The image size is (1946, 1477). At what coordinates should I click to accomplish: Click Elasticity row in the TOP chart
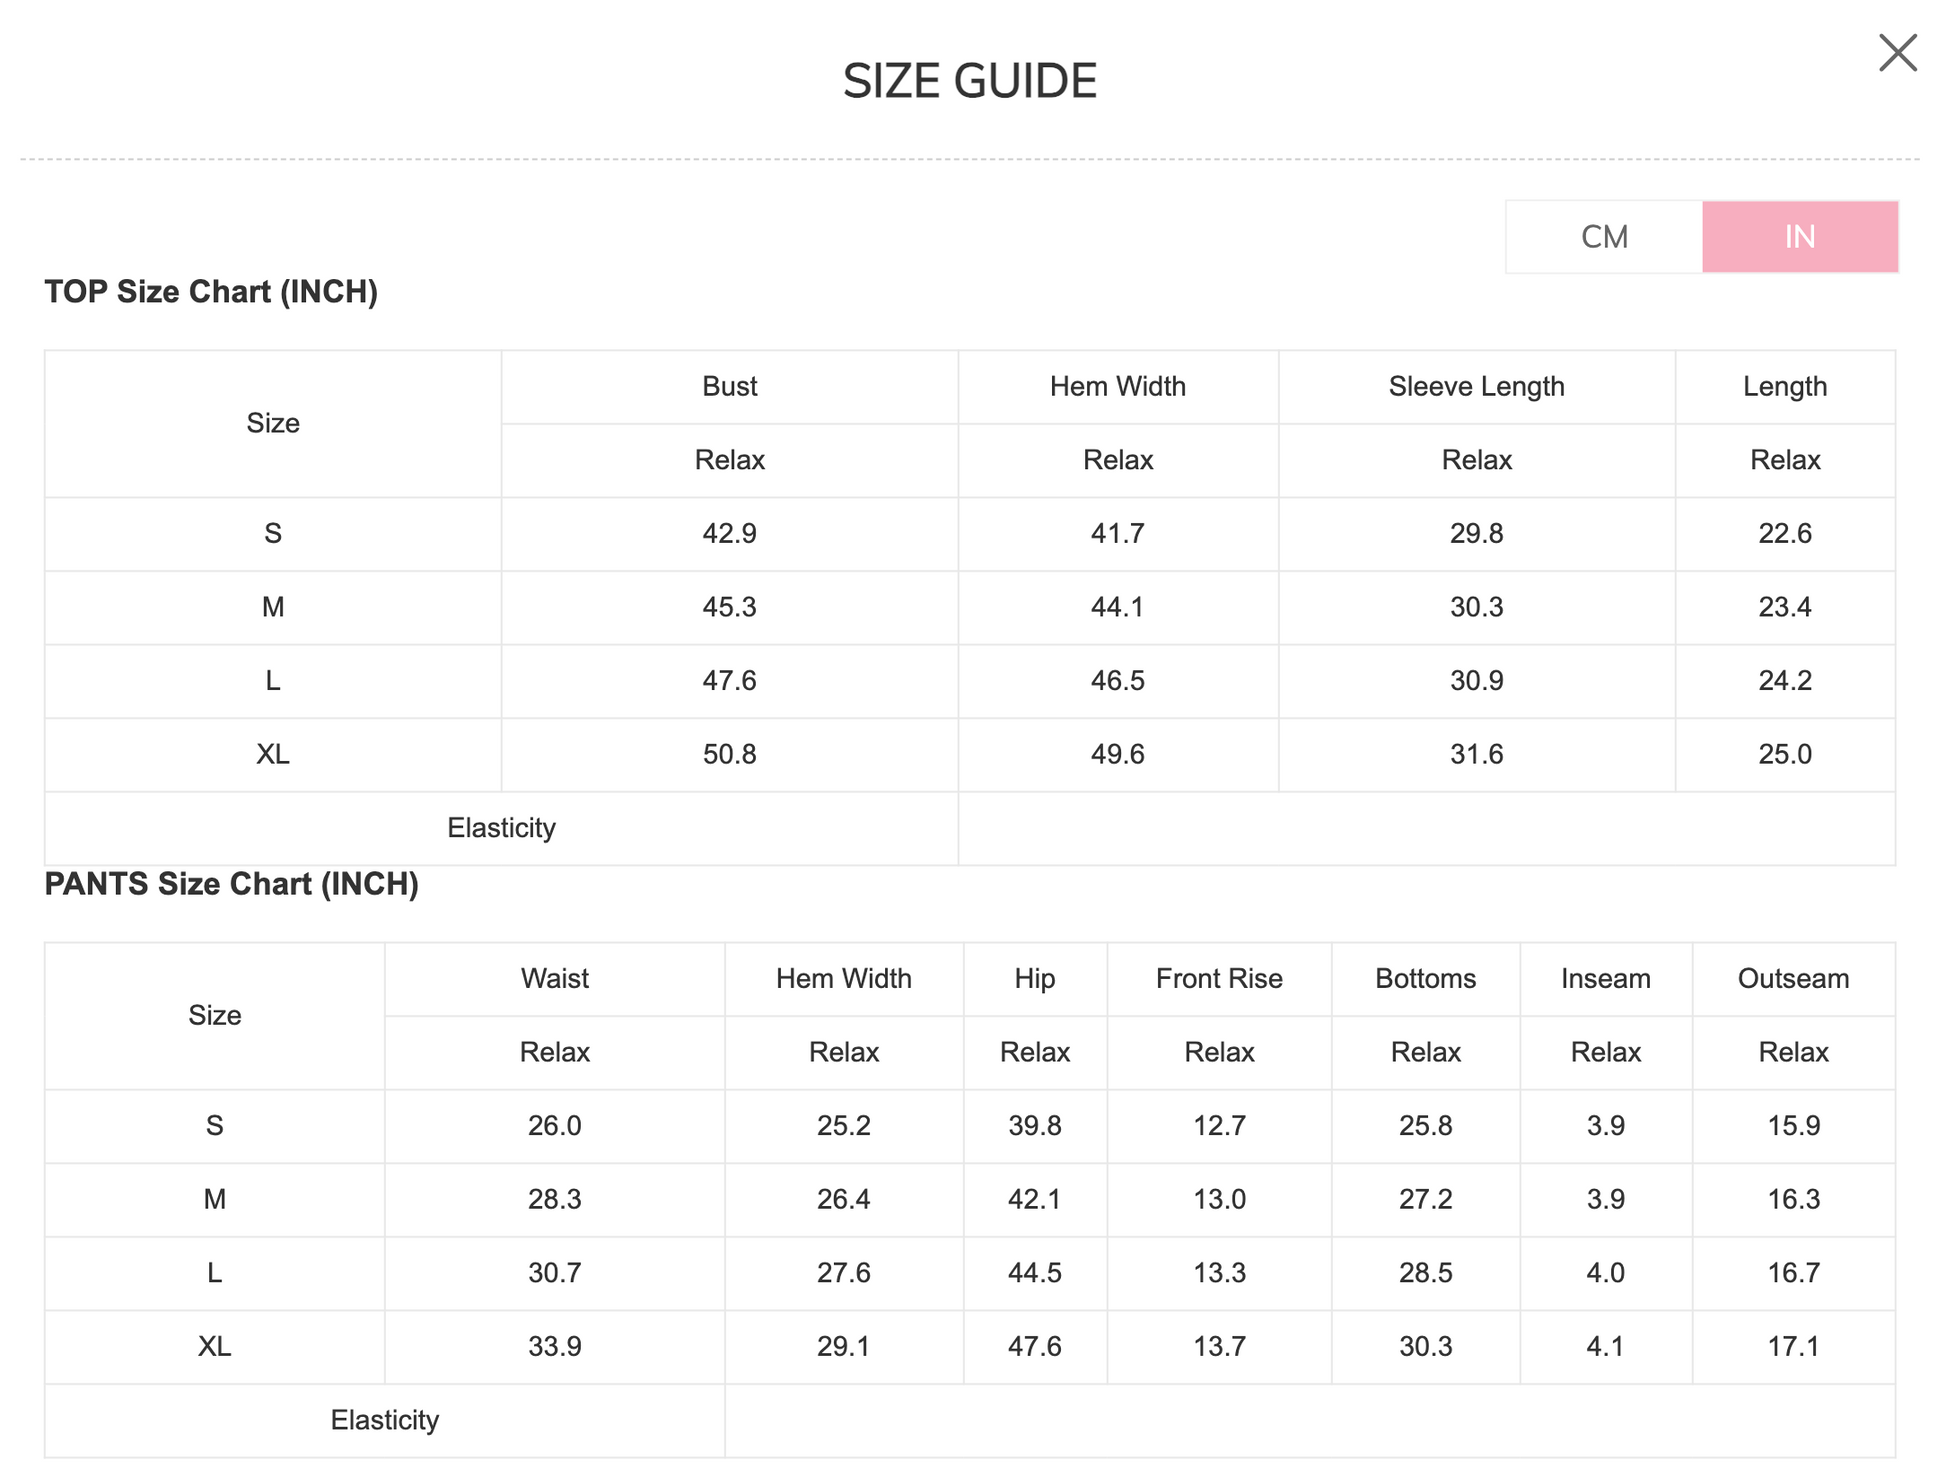point(501,828)
